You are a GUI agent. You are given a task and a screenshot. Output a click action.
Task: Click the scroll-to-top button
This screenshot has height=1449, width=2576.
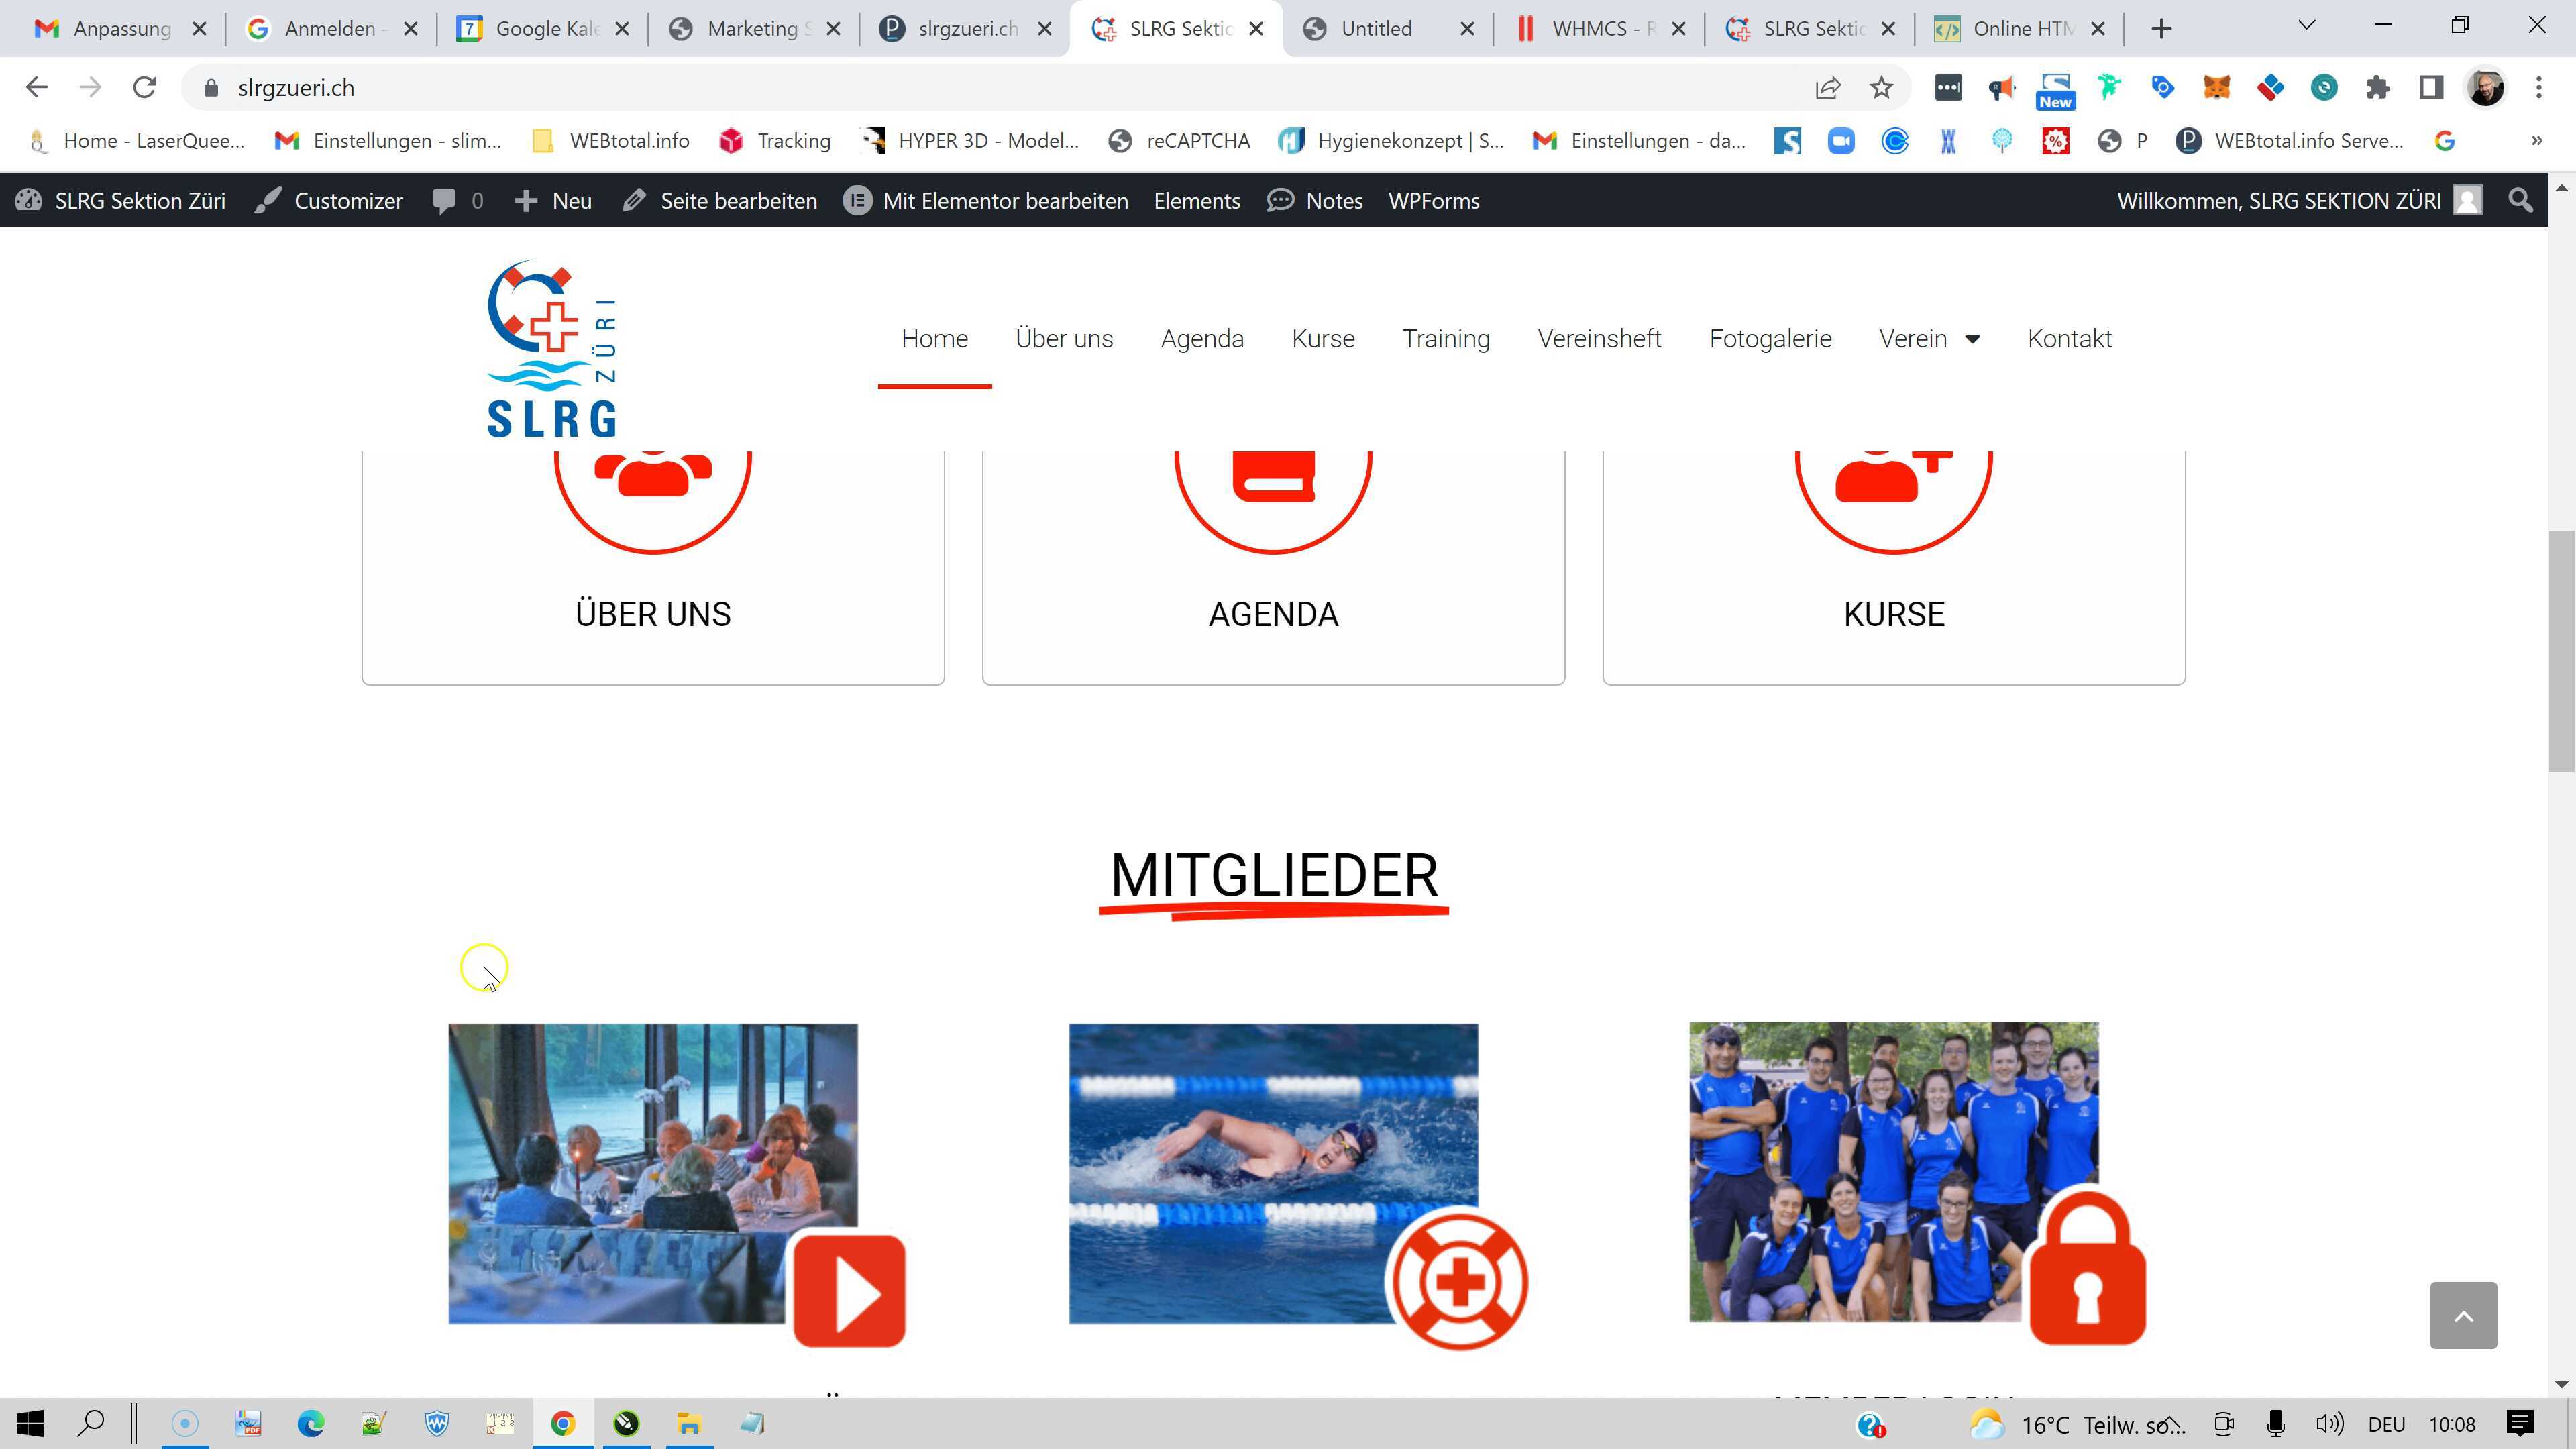point(2464,1315)
